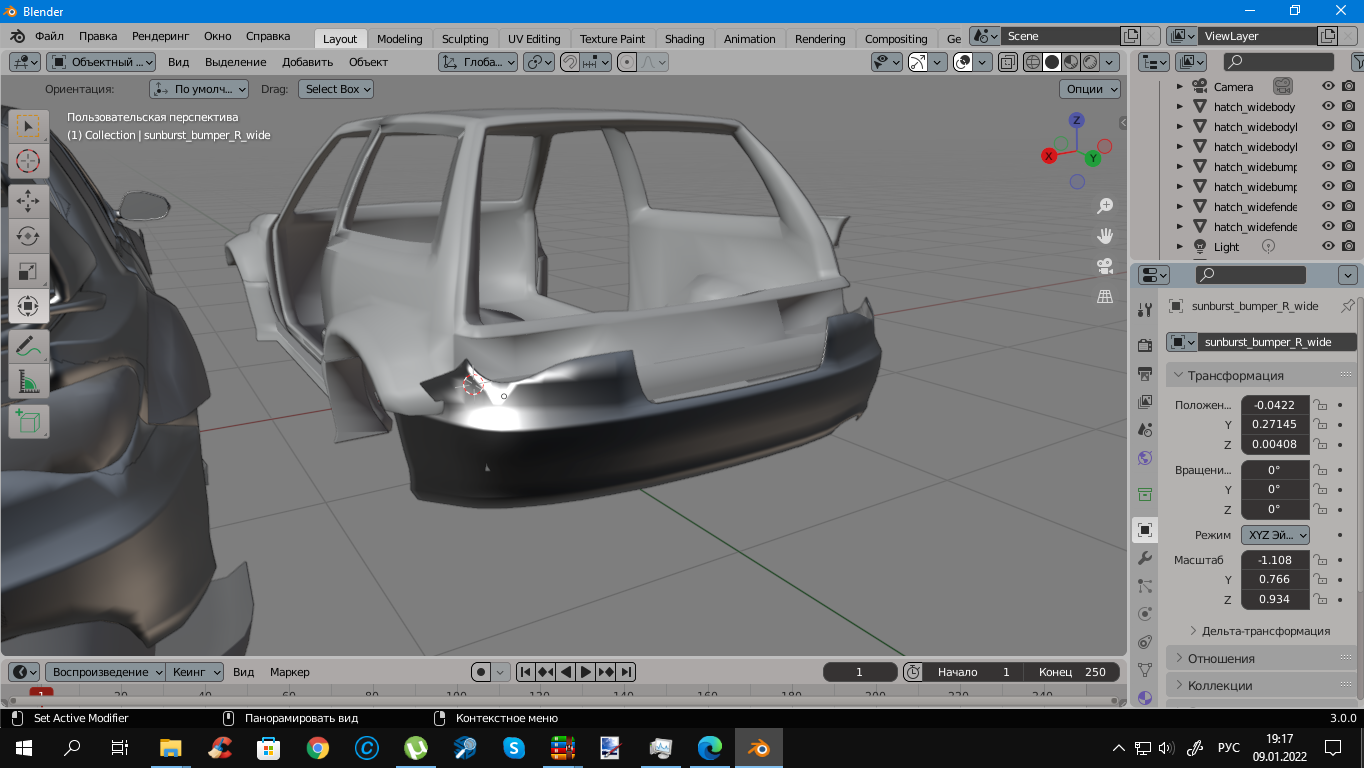Switch perspective/orthographic grid icon

tap(1105, 296)
